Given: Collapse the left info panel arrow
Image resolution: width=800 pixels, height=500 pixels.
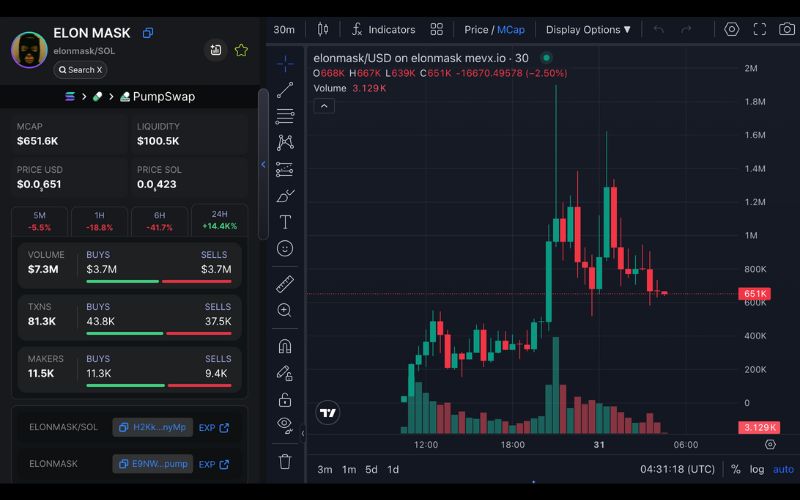Looking at the screenshot, I should (x=263, y=164).
